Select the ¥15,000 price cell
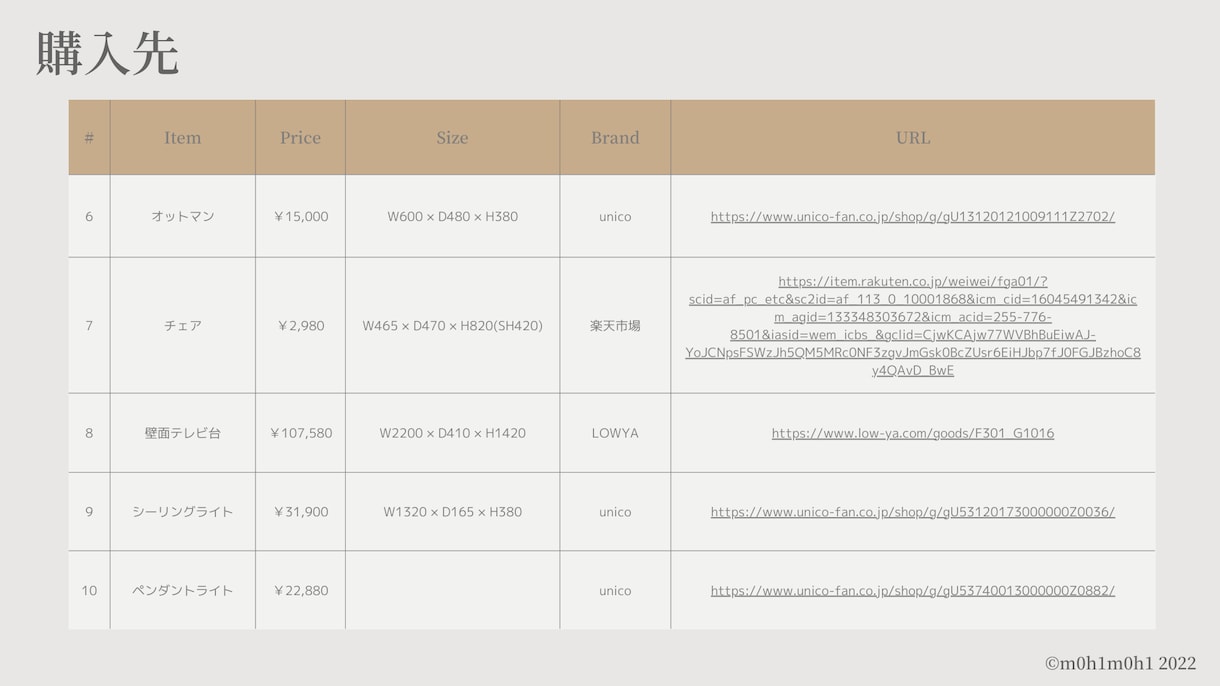 pyautogui.click(x=300, y=216)
